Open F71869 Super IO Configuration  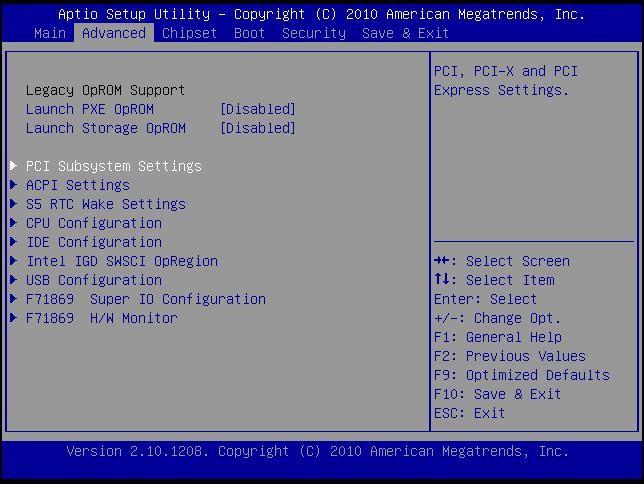(x=145, y=299)
